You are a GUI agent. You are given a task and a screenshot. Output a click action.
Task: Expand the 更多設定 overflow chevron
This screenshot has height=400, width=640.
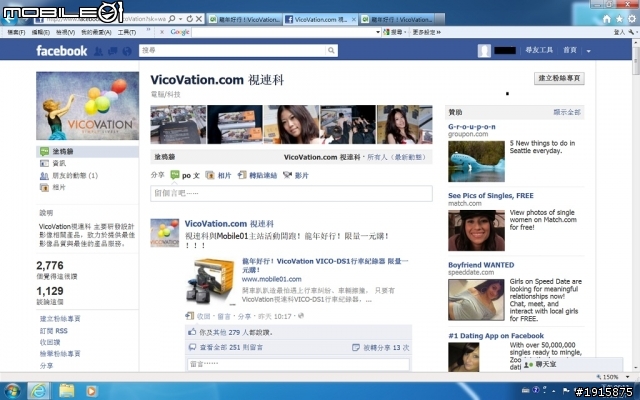439,32
